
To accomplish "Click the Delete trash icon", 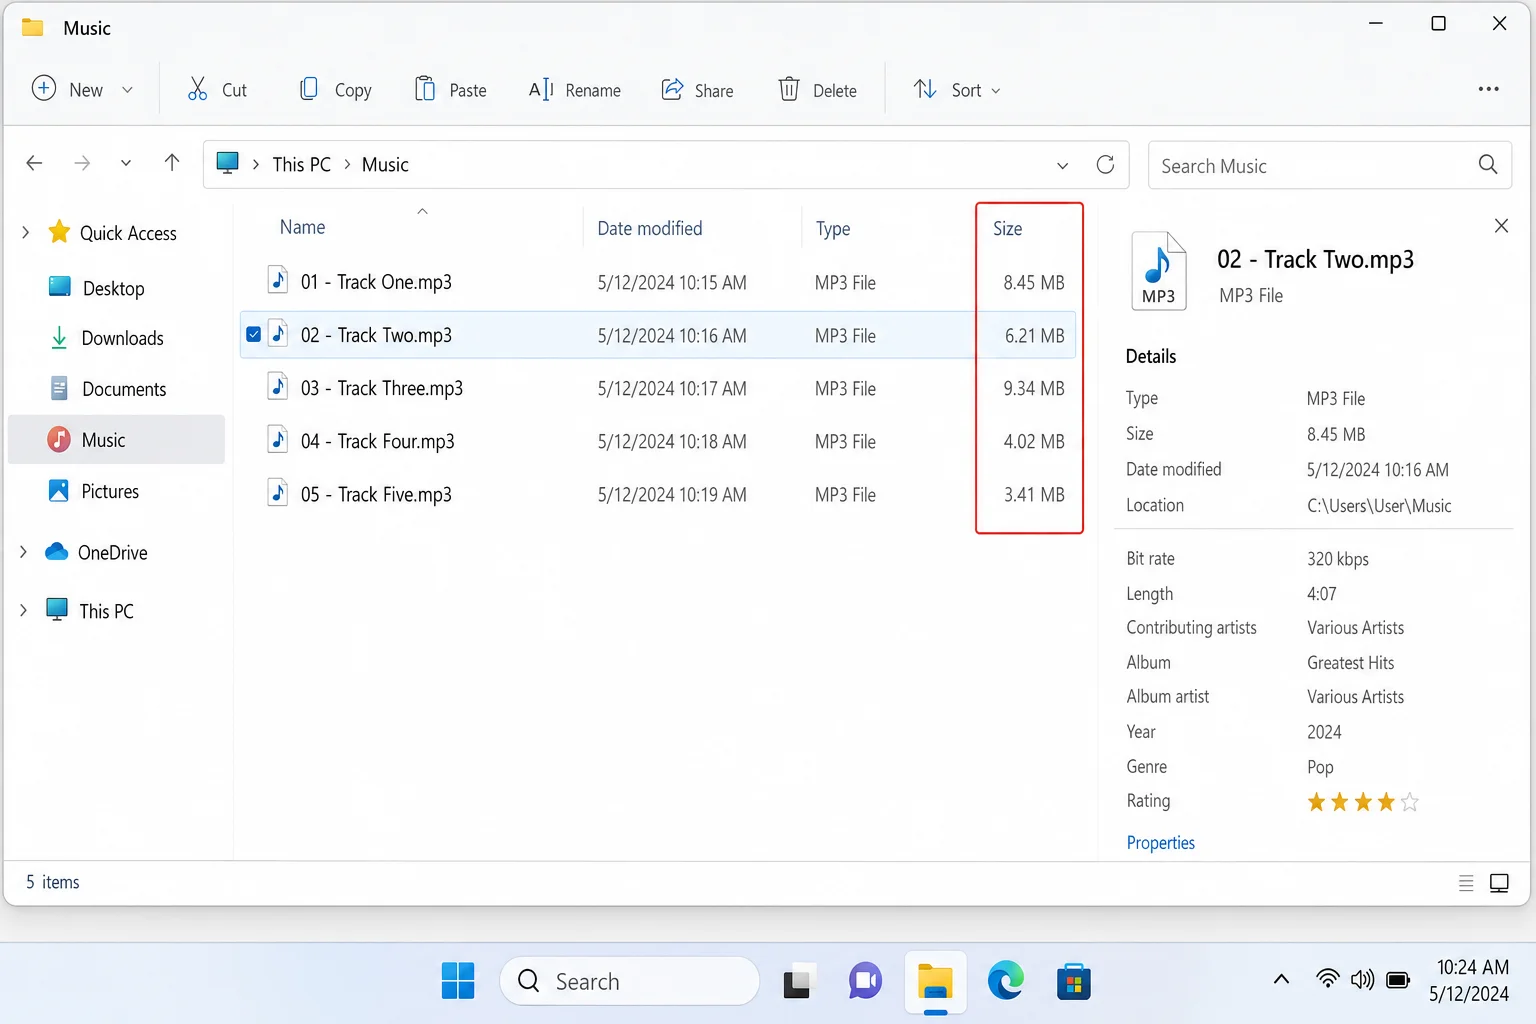I will pyautogui.click(x=789, y=89).
